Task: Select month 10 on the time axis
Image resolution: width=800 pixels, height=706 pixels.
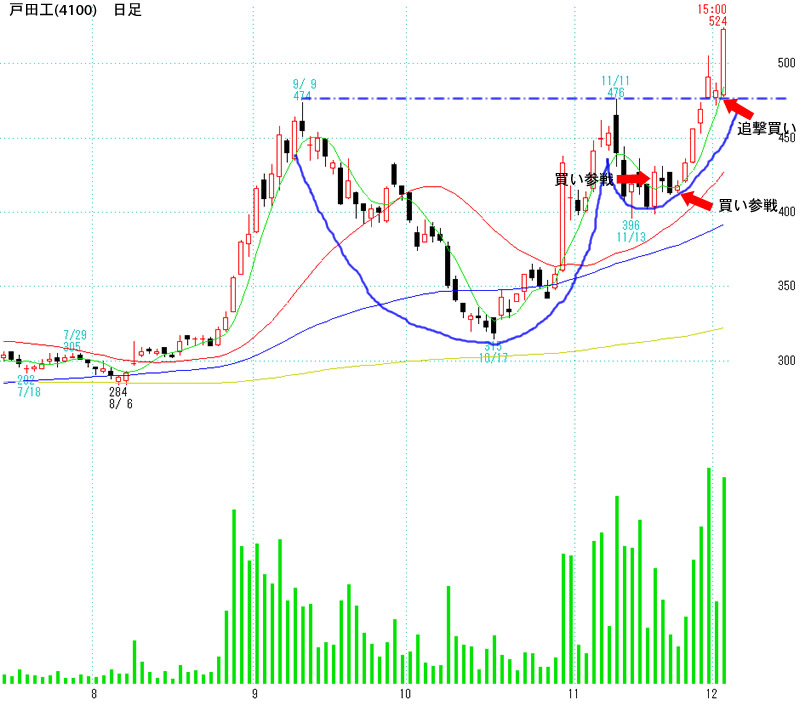Action: click(405, 694)
